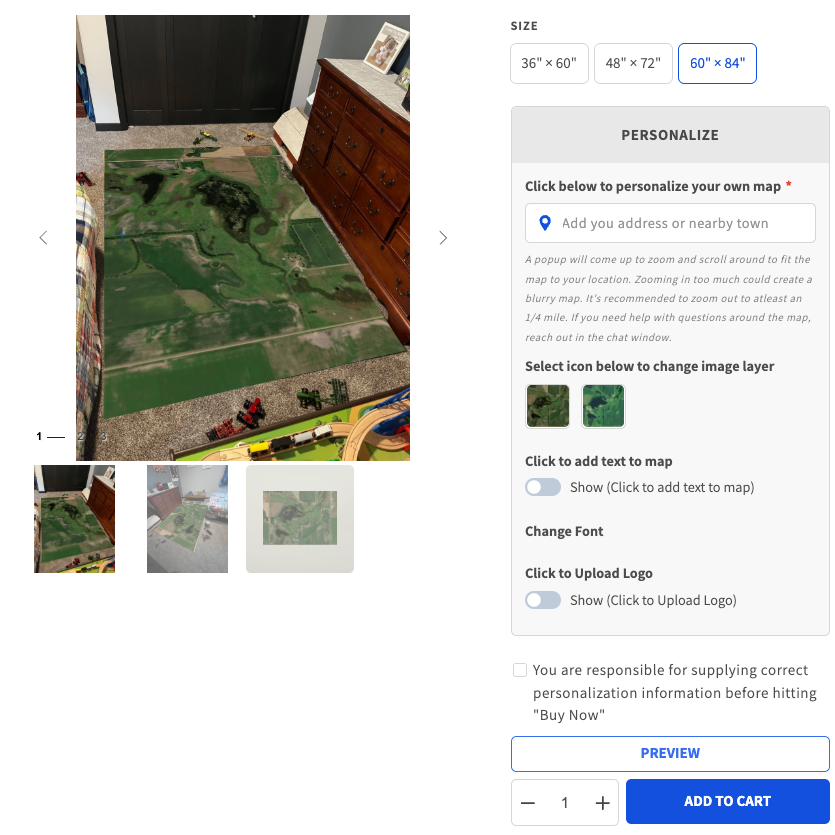The height and width of the screenshot is (835, 835).
Task: Click the blue location pin icon
Action: [x=545, y=223]
